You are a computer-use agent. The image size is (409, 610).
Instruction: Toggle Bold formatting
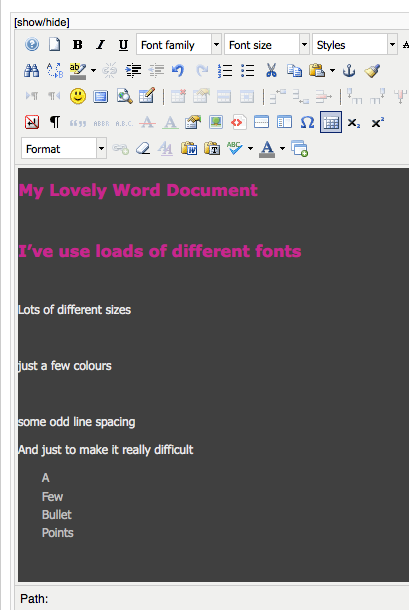point(77,45)
